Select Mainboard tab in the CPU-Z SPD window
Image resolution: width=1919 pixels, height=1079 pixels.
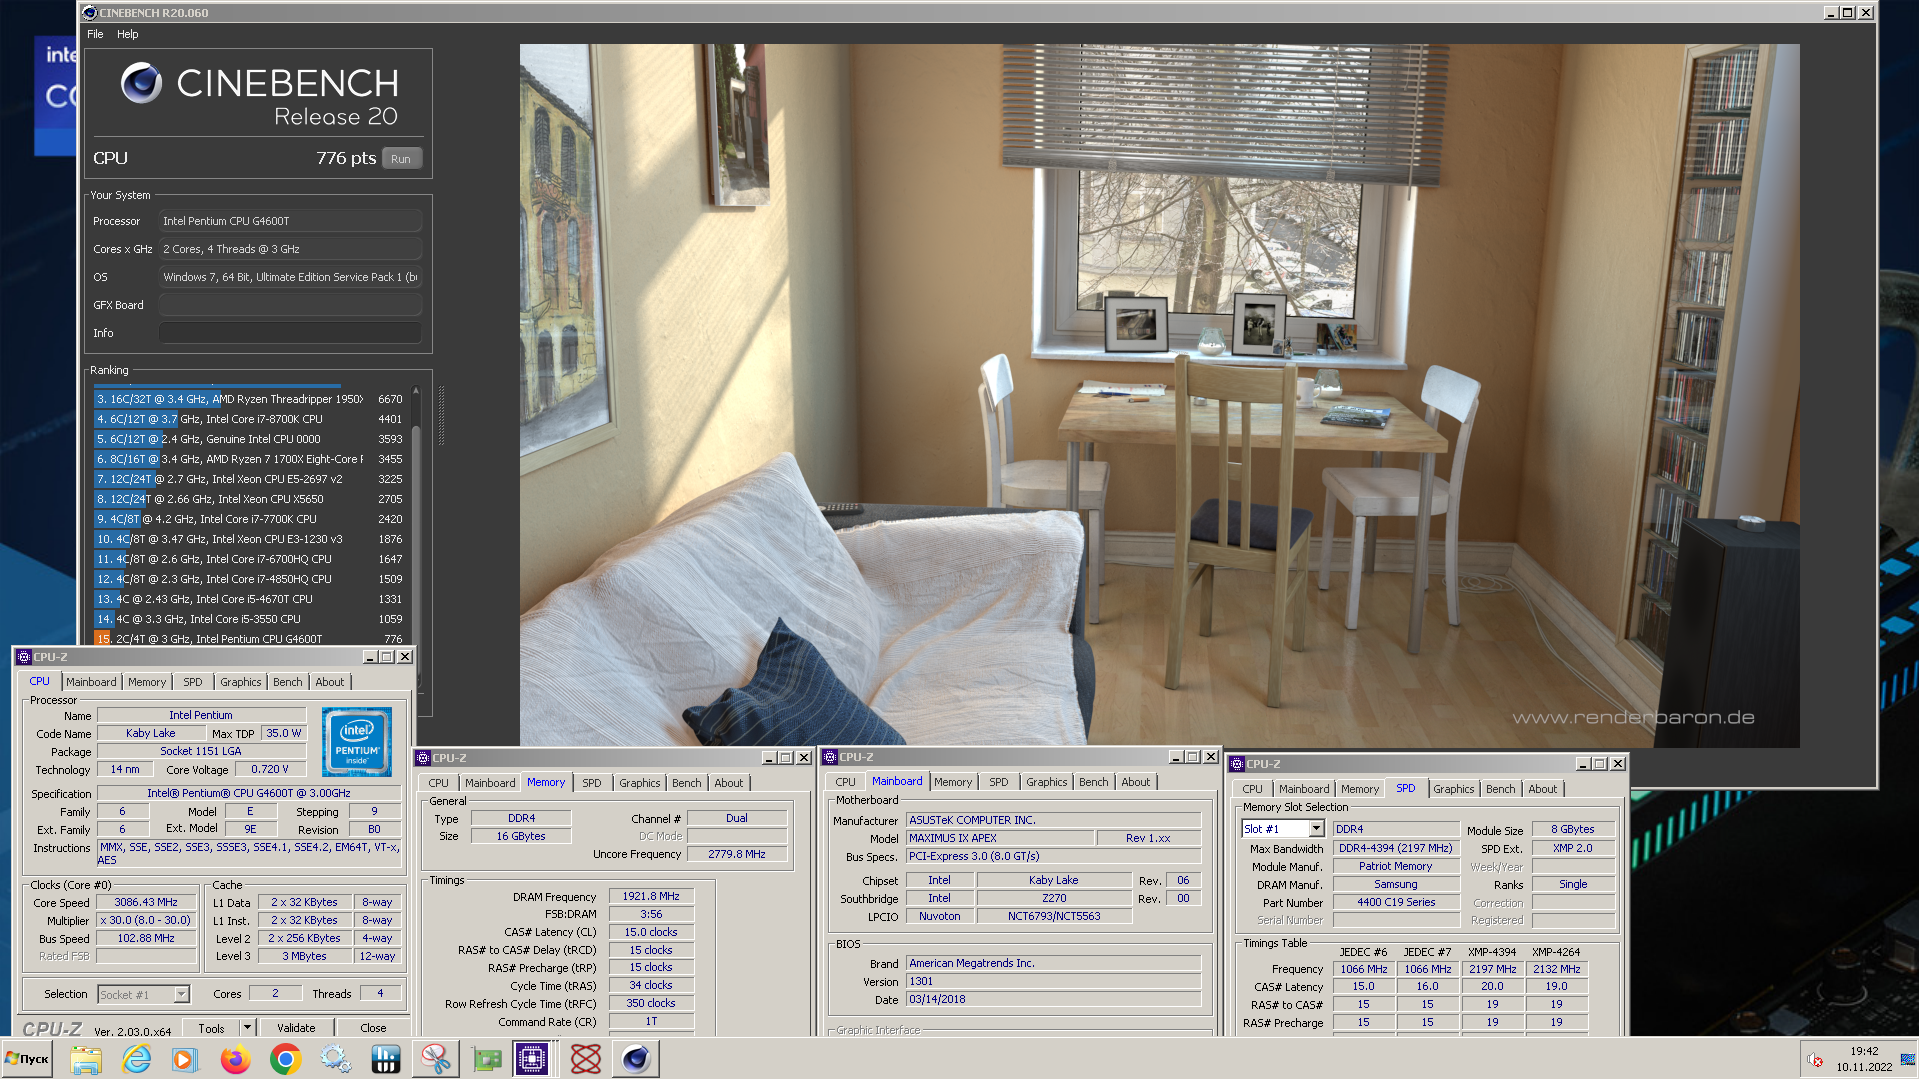click(x=1304, y=789)
